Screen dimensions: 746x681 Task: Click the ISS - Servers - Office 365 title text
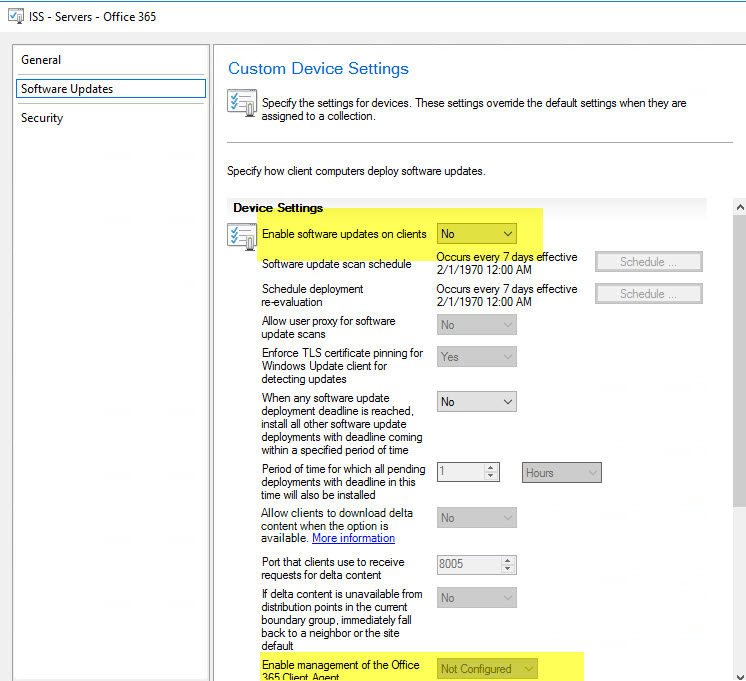(x=92, y=17)
